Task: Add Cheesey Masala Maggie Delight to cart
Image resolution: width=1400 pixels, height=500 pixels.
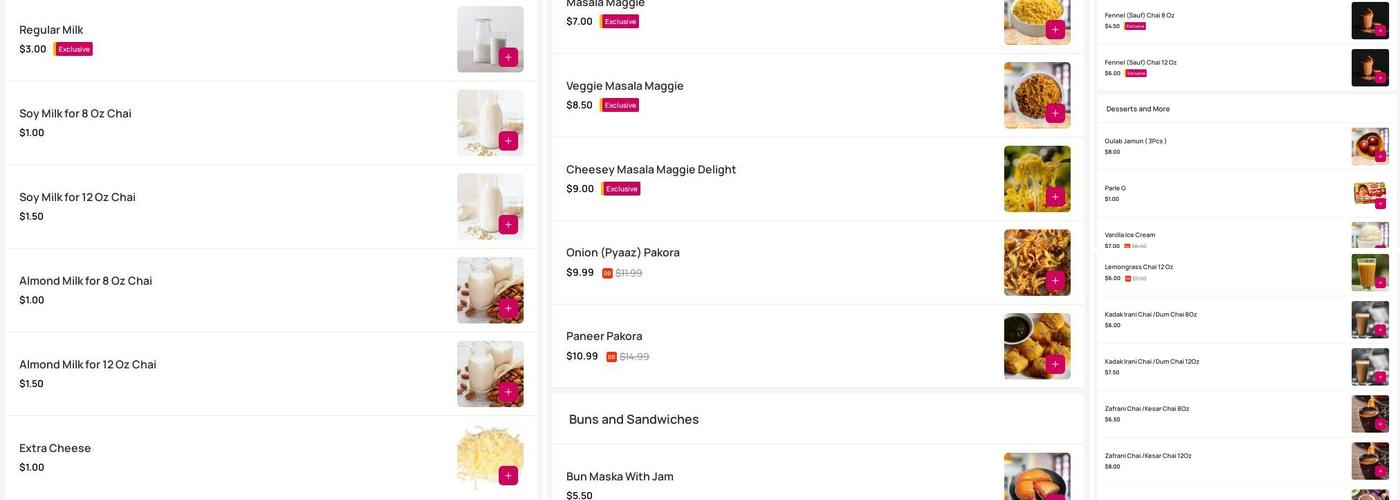Action: 1055,197
